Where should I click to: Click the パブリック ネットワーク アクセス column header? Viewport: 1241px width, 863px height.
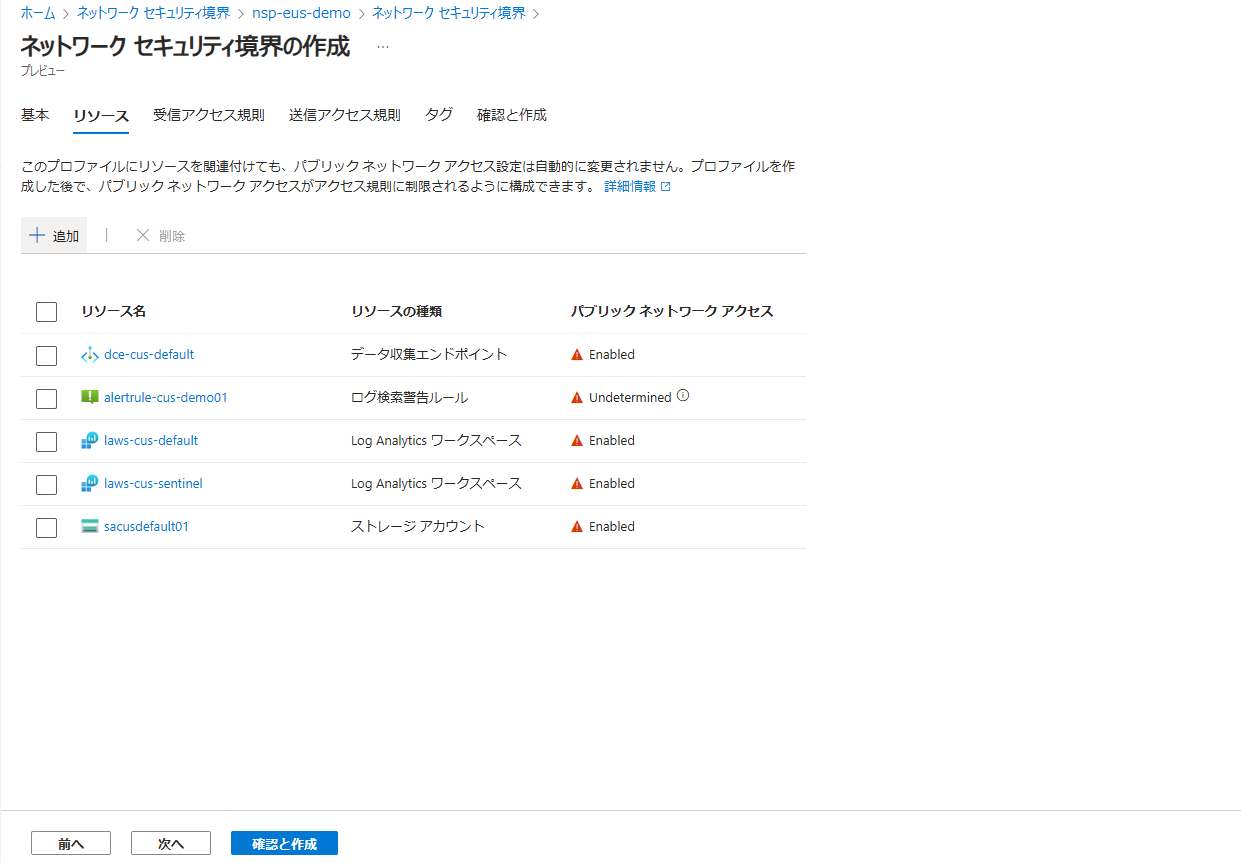tap(672, 311)
